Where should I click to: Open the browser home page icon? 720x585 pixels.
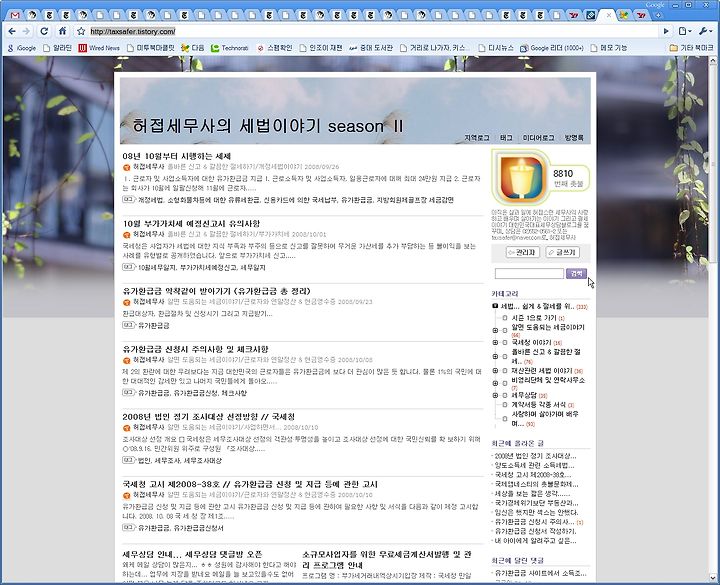pyautogui.click(x=62, y=31)
